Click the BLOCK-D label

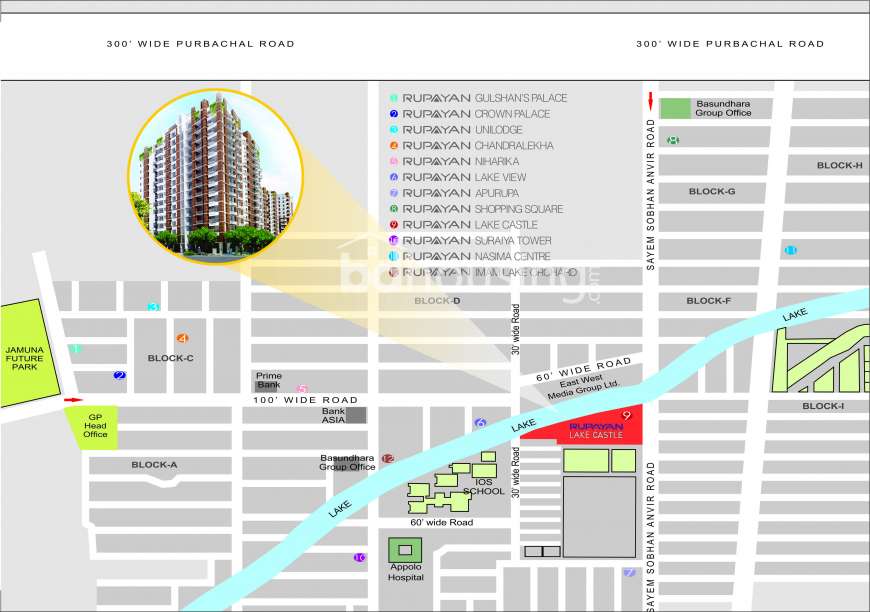[437, 301]
